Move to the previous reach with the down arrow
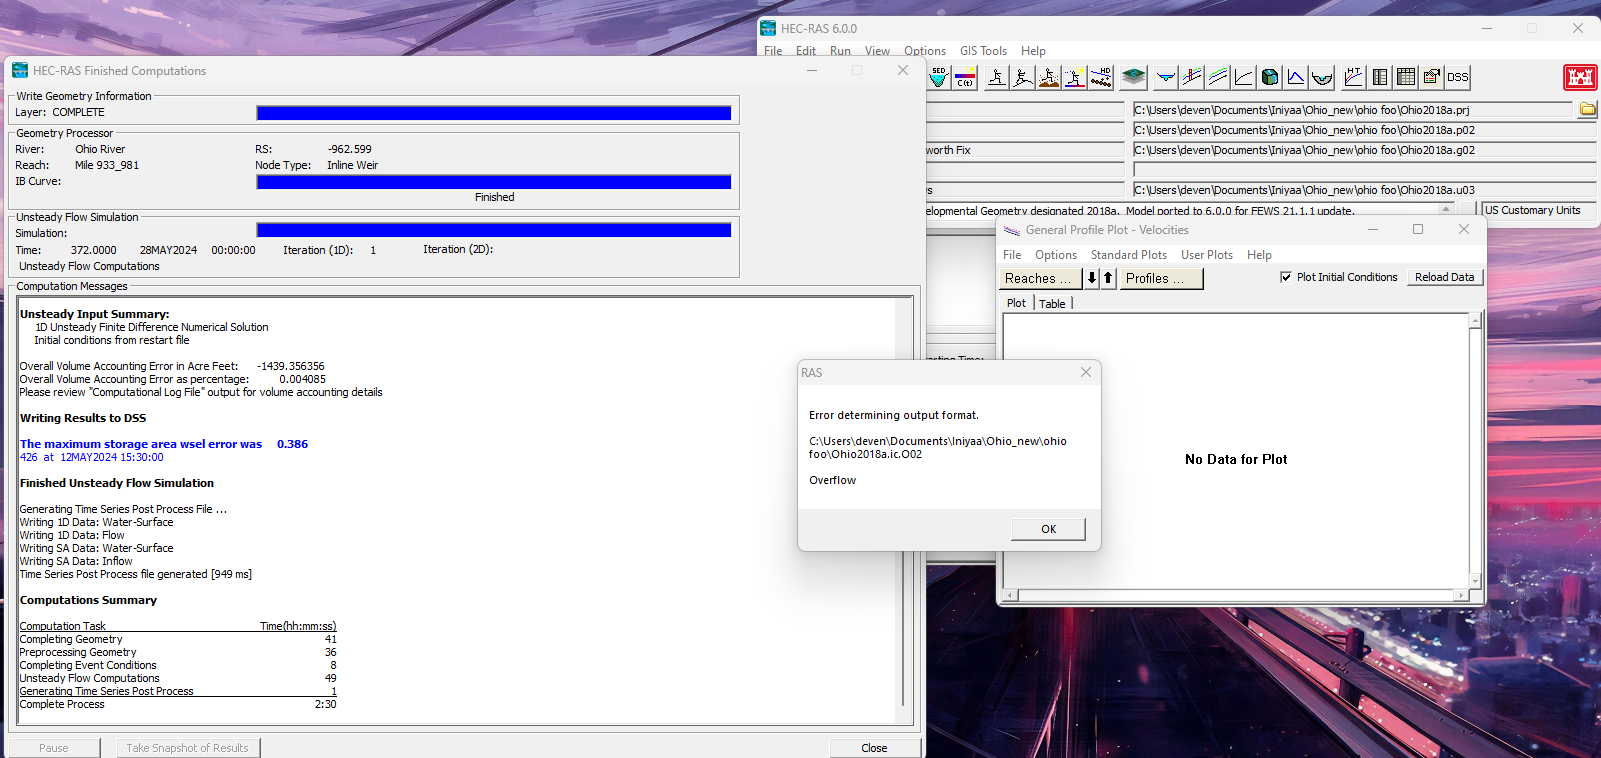Image resolution: width=1601 pixels, height=758 pixels. [x=1092, y=278]
